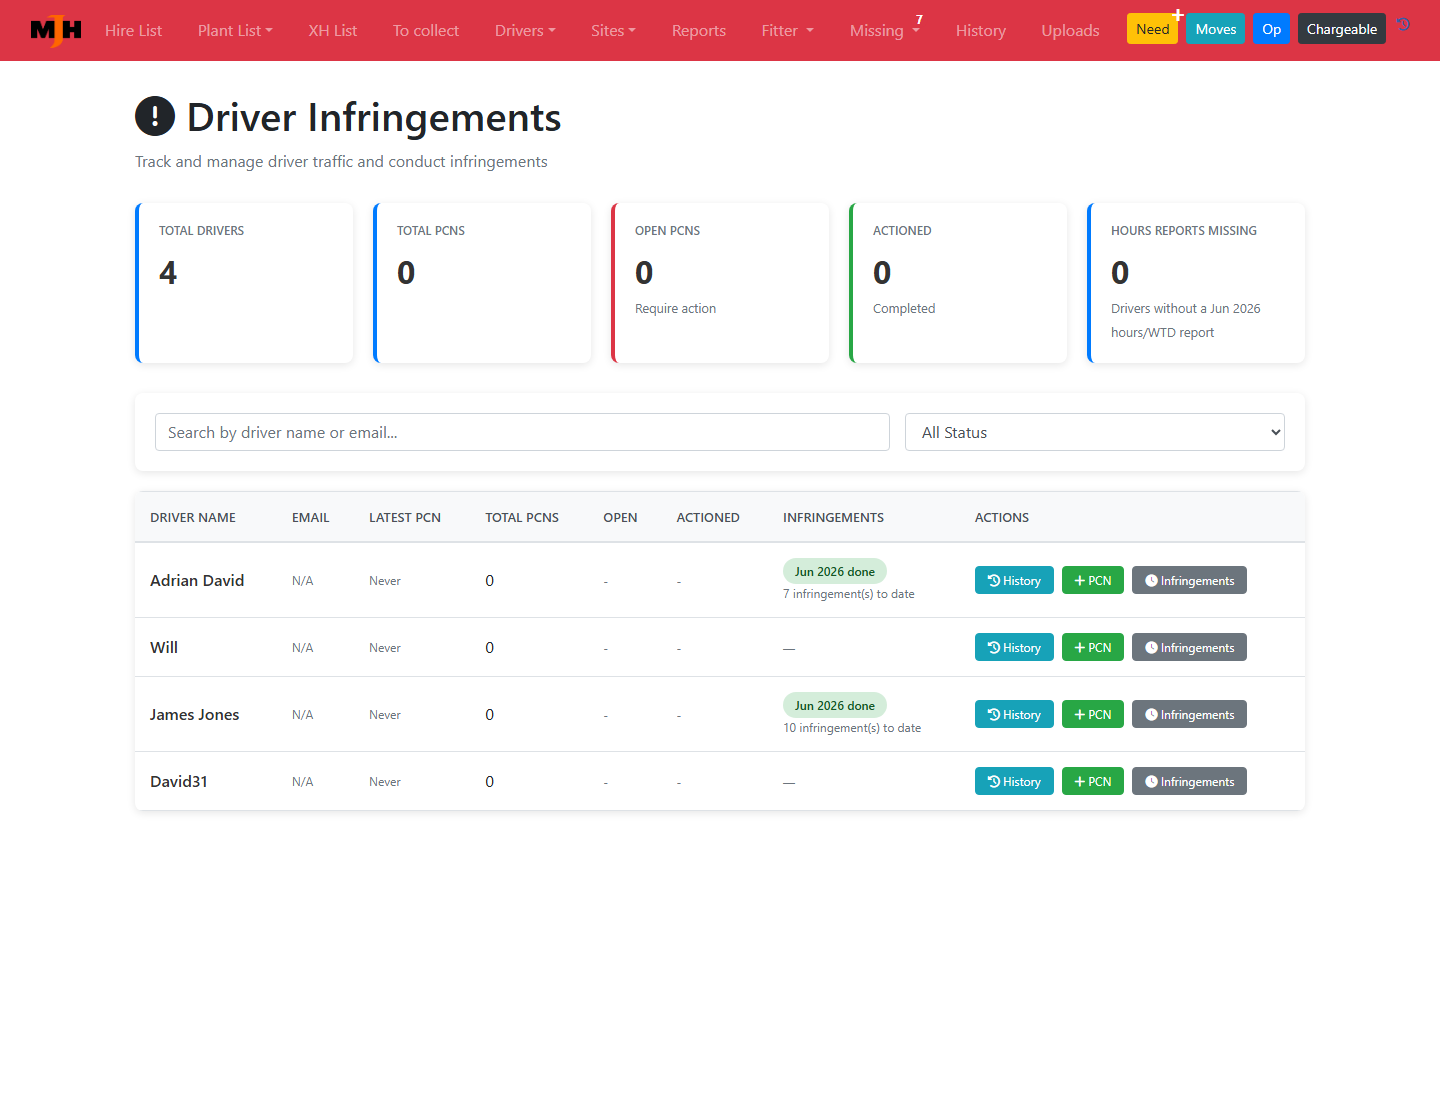This screenshot has height=1100, width=1440.
Task: Click Adrian David's Jun 2026 done badge
Action: pyautogui.click(x=835, y=571)
